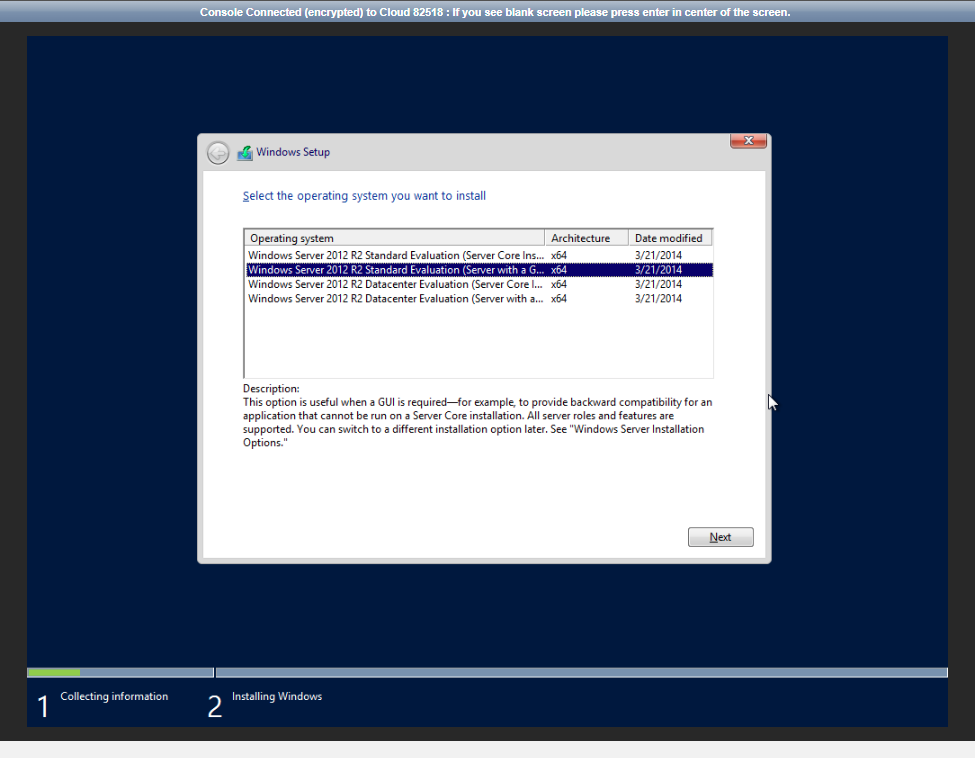The width and height of the screenshot is (975, 758).
Task: Click the Console Connected banner text
Action: point(495,12)
